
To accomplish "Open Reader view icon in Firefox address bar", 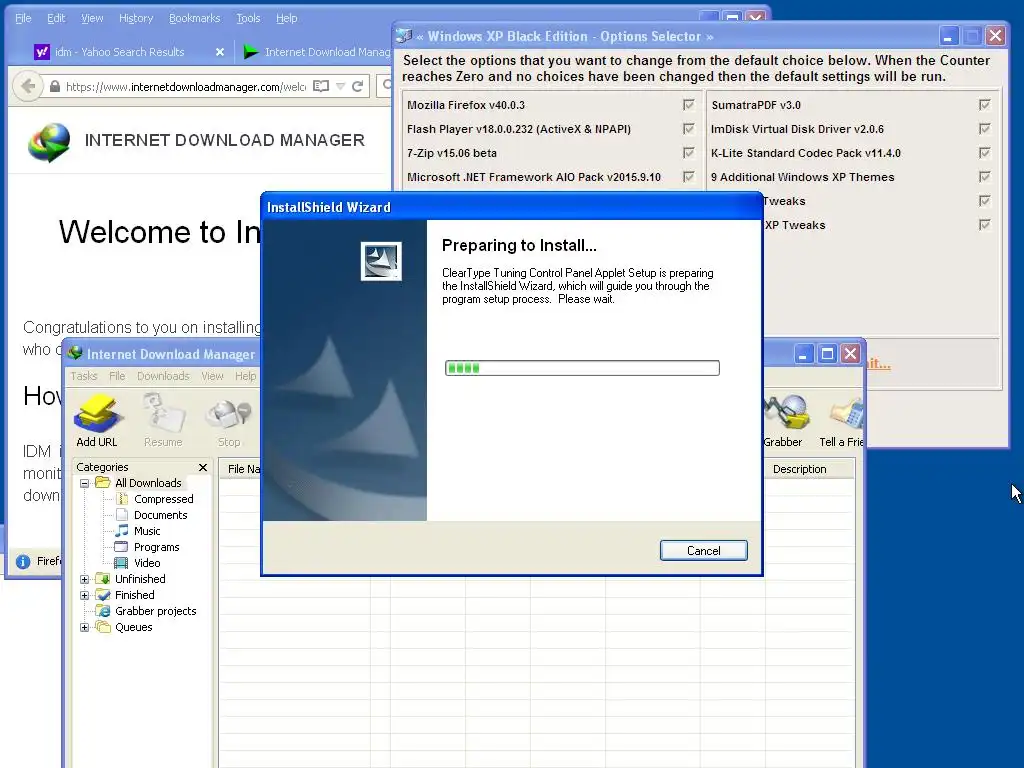I will [x=321, y=86].
